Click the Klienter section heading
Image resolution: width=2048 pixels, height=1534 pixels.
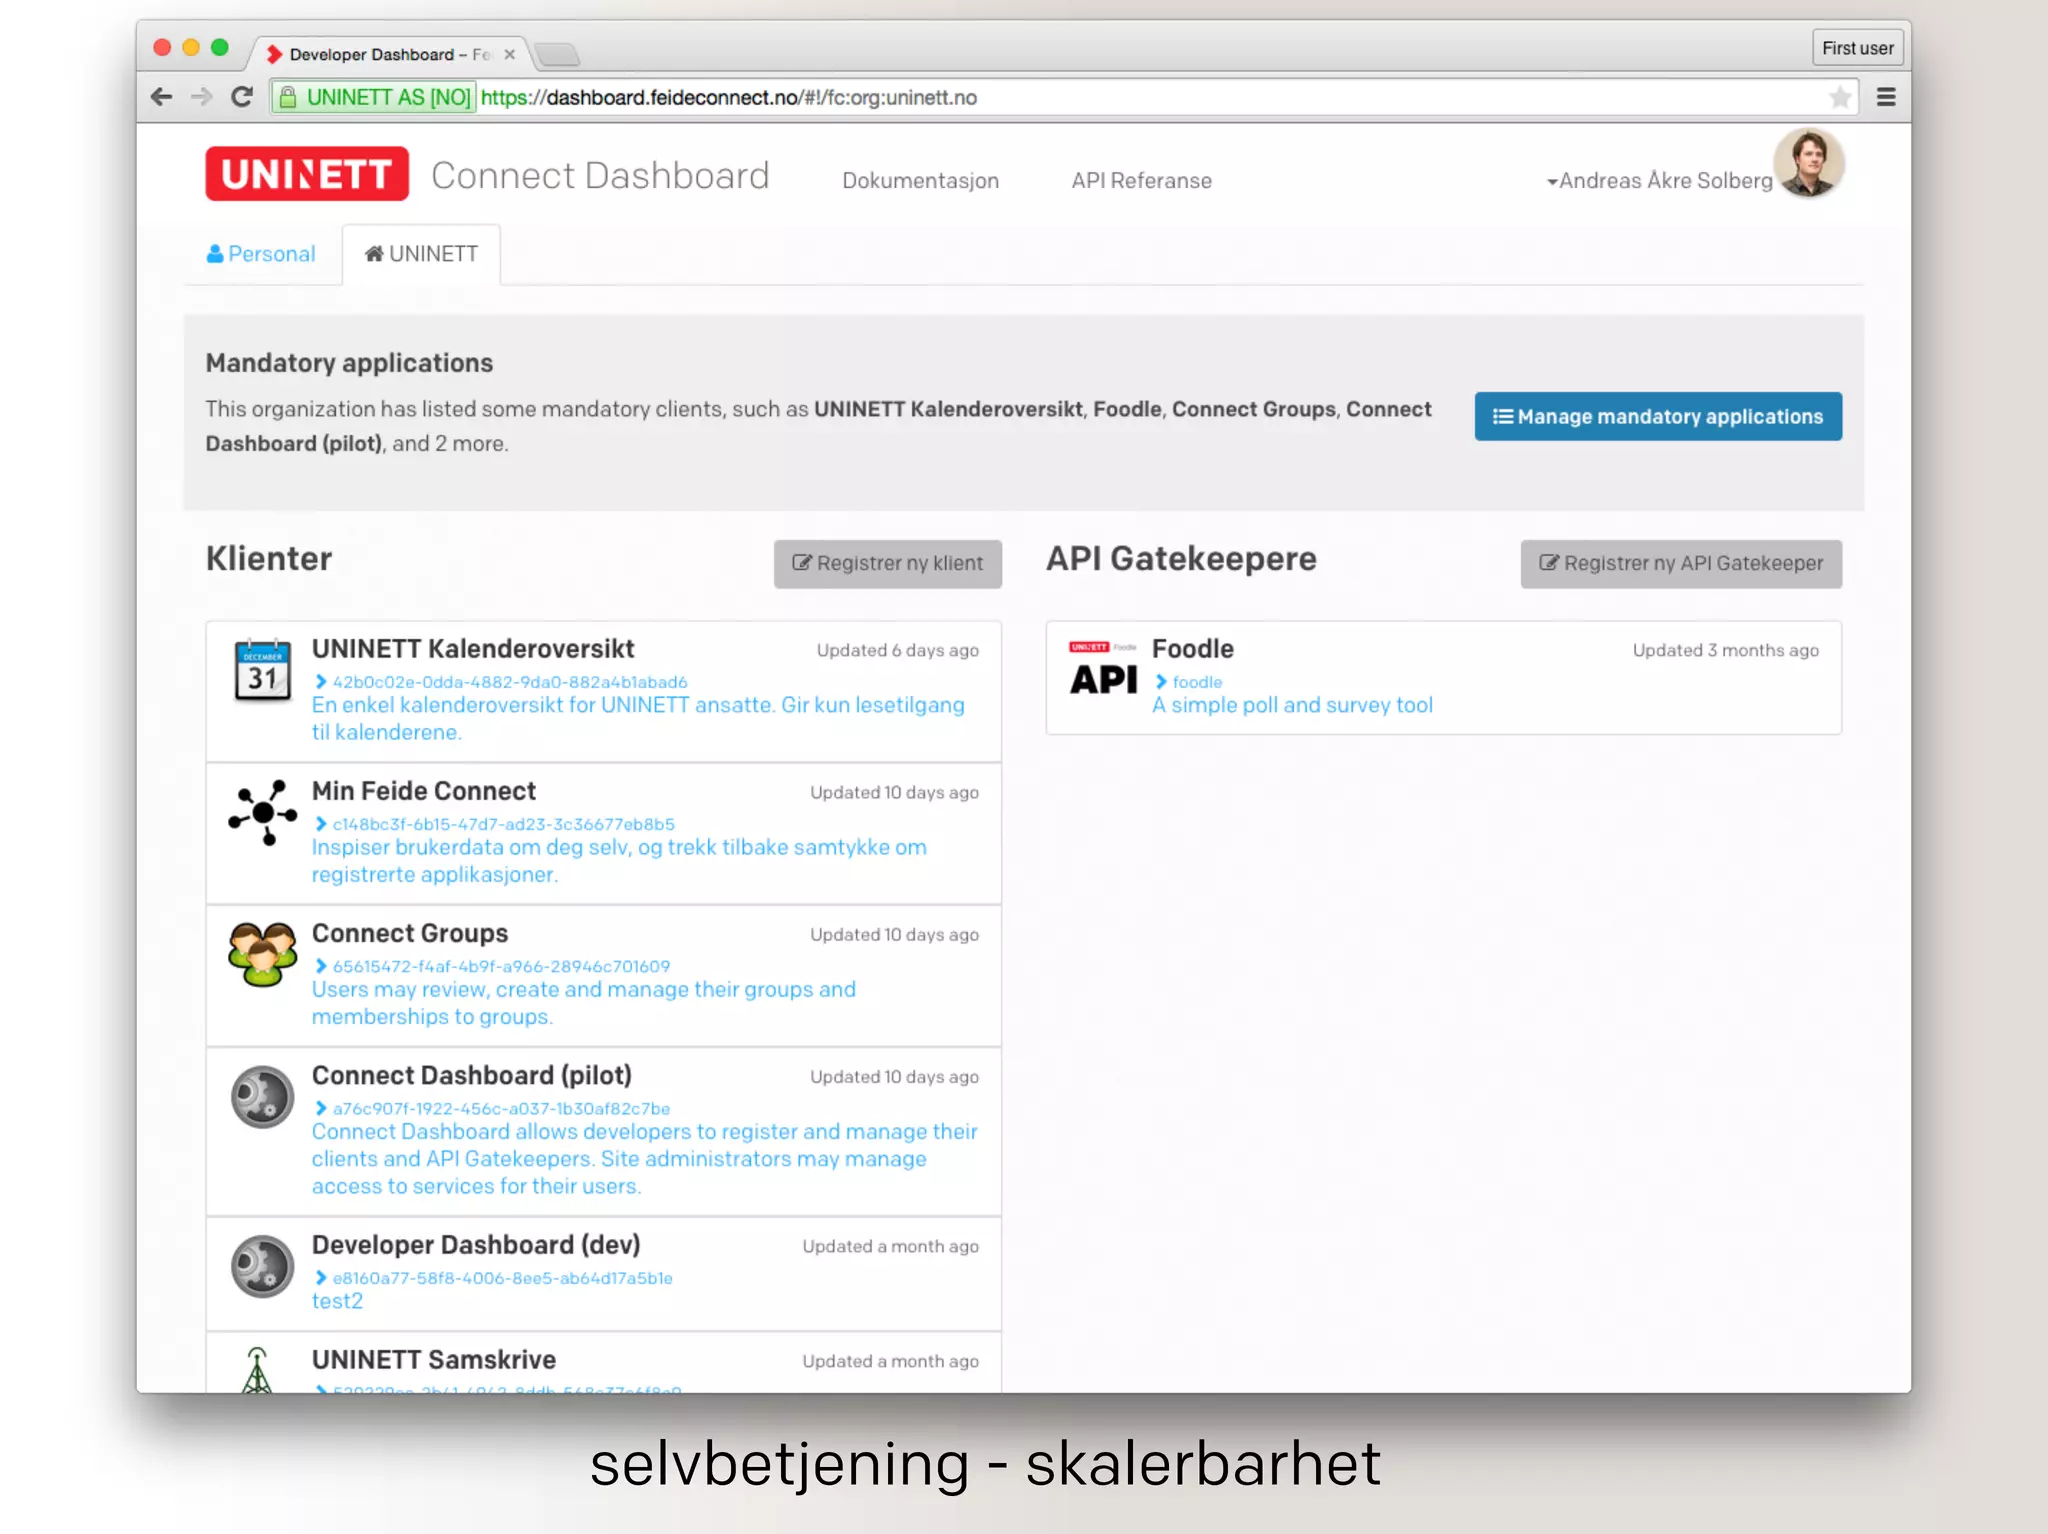(x=269, y=558)
